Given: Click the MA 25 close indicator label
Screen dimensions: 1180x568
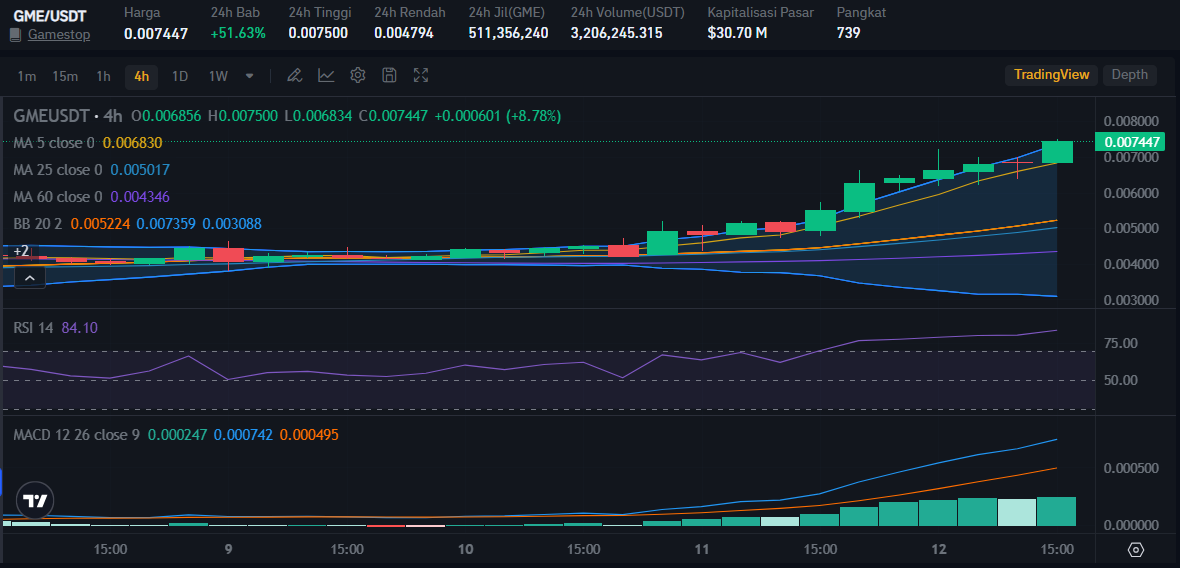Looking at the screenshot, I should click(58, 170).
